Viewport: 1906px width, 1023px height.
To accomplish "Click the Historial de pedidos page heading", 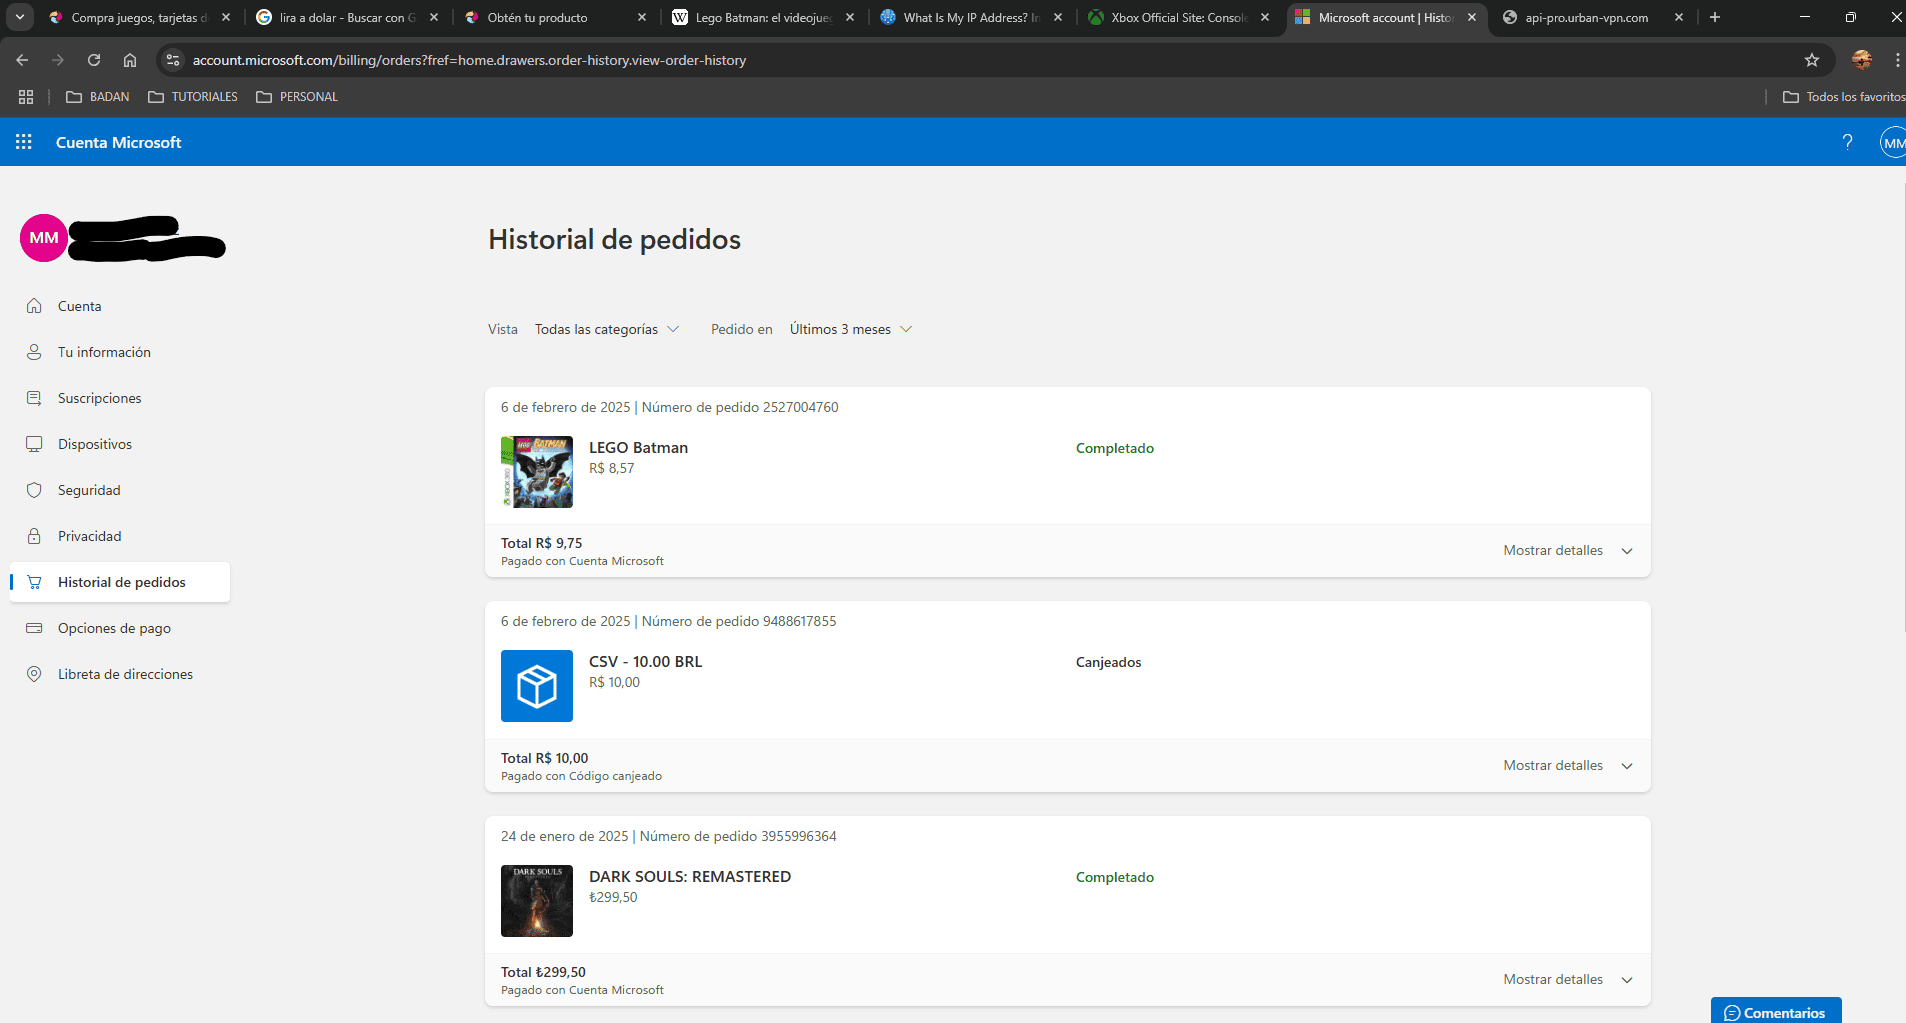I will click(x=614, y=239).
